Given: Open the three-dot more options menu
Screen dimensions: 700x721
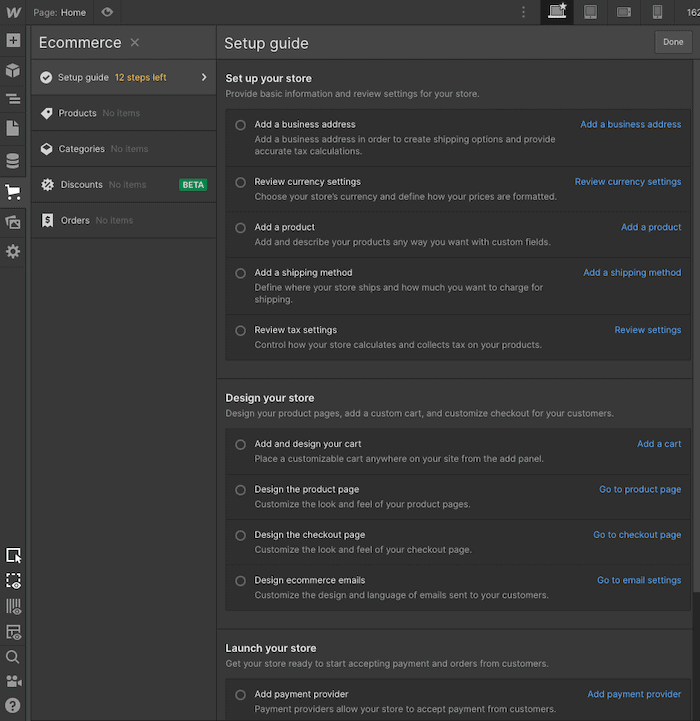Looking at the screenshot, I should 523,12.
